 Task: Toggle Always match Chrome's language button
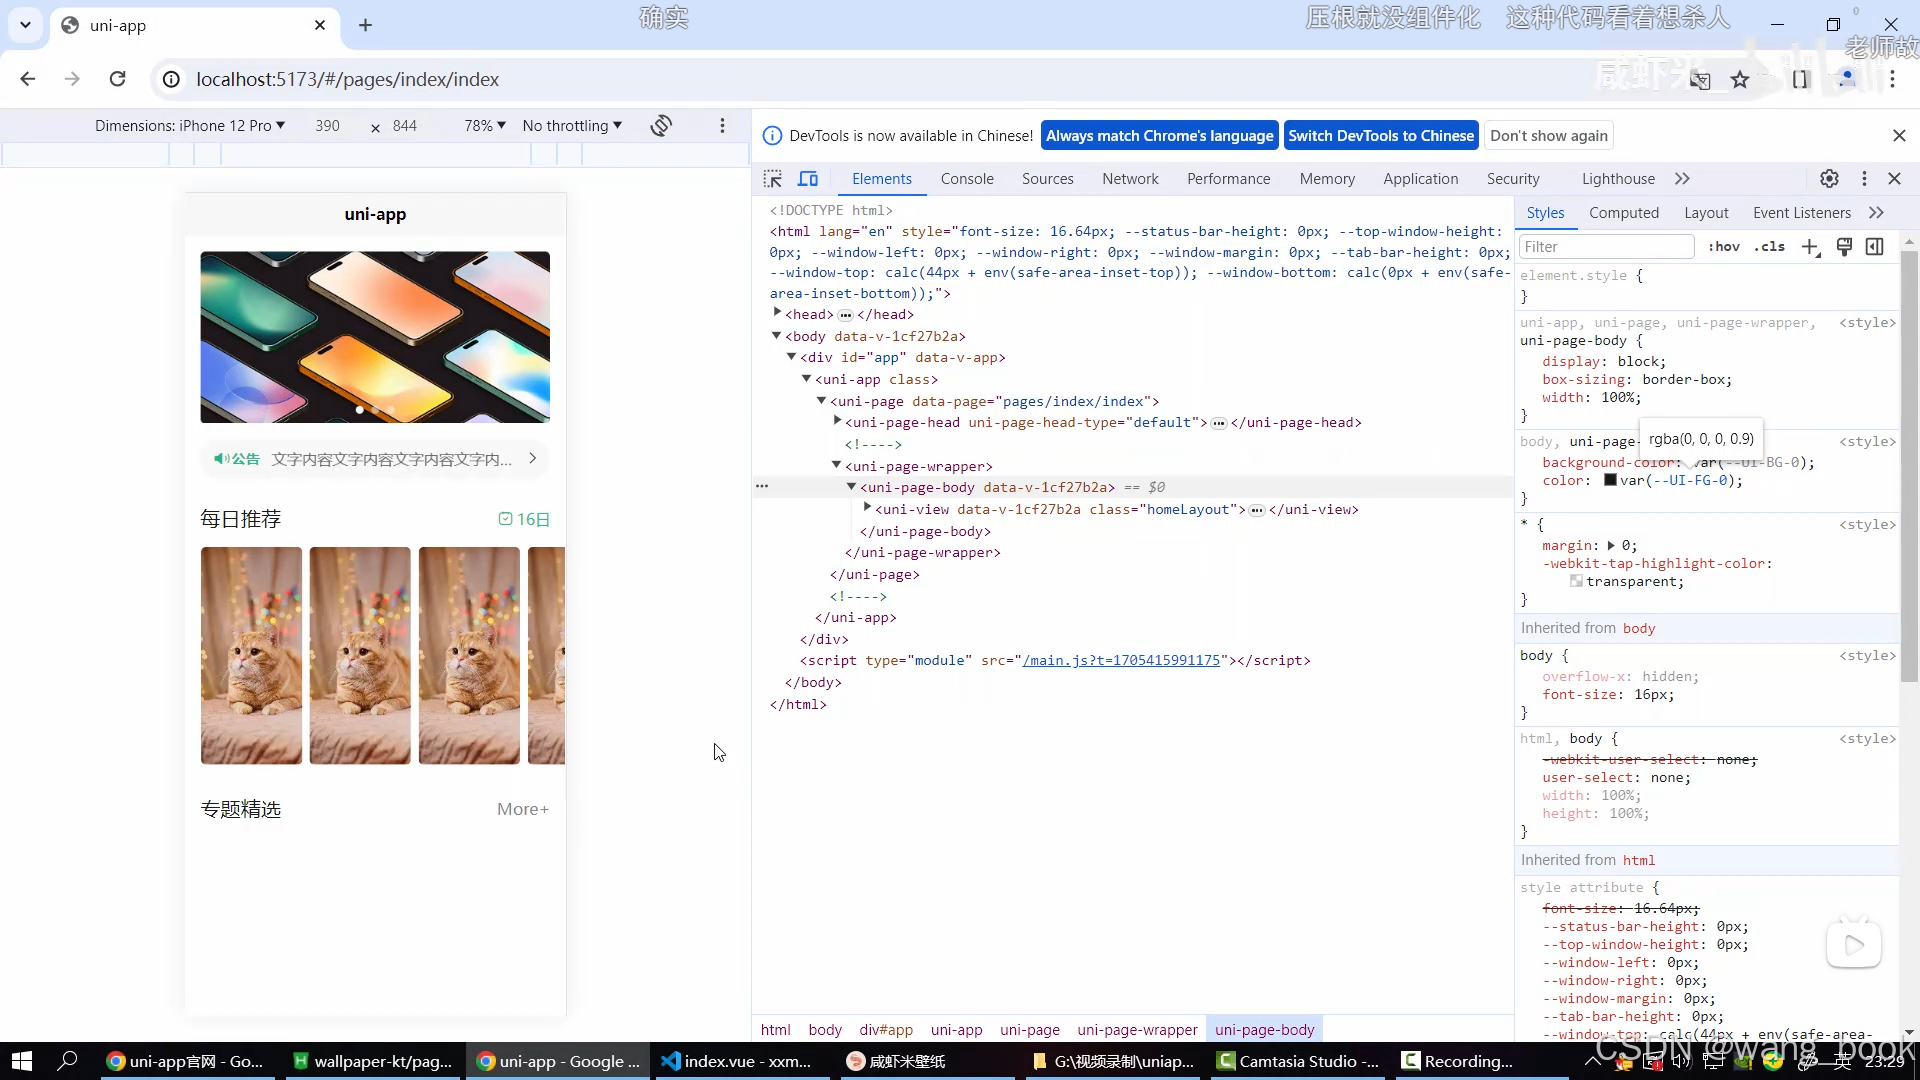(x=1159, y=135)
